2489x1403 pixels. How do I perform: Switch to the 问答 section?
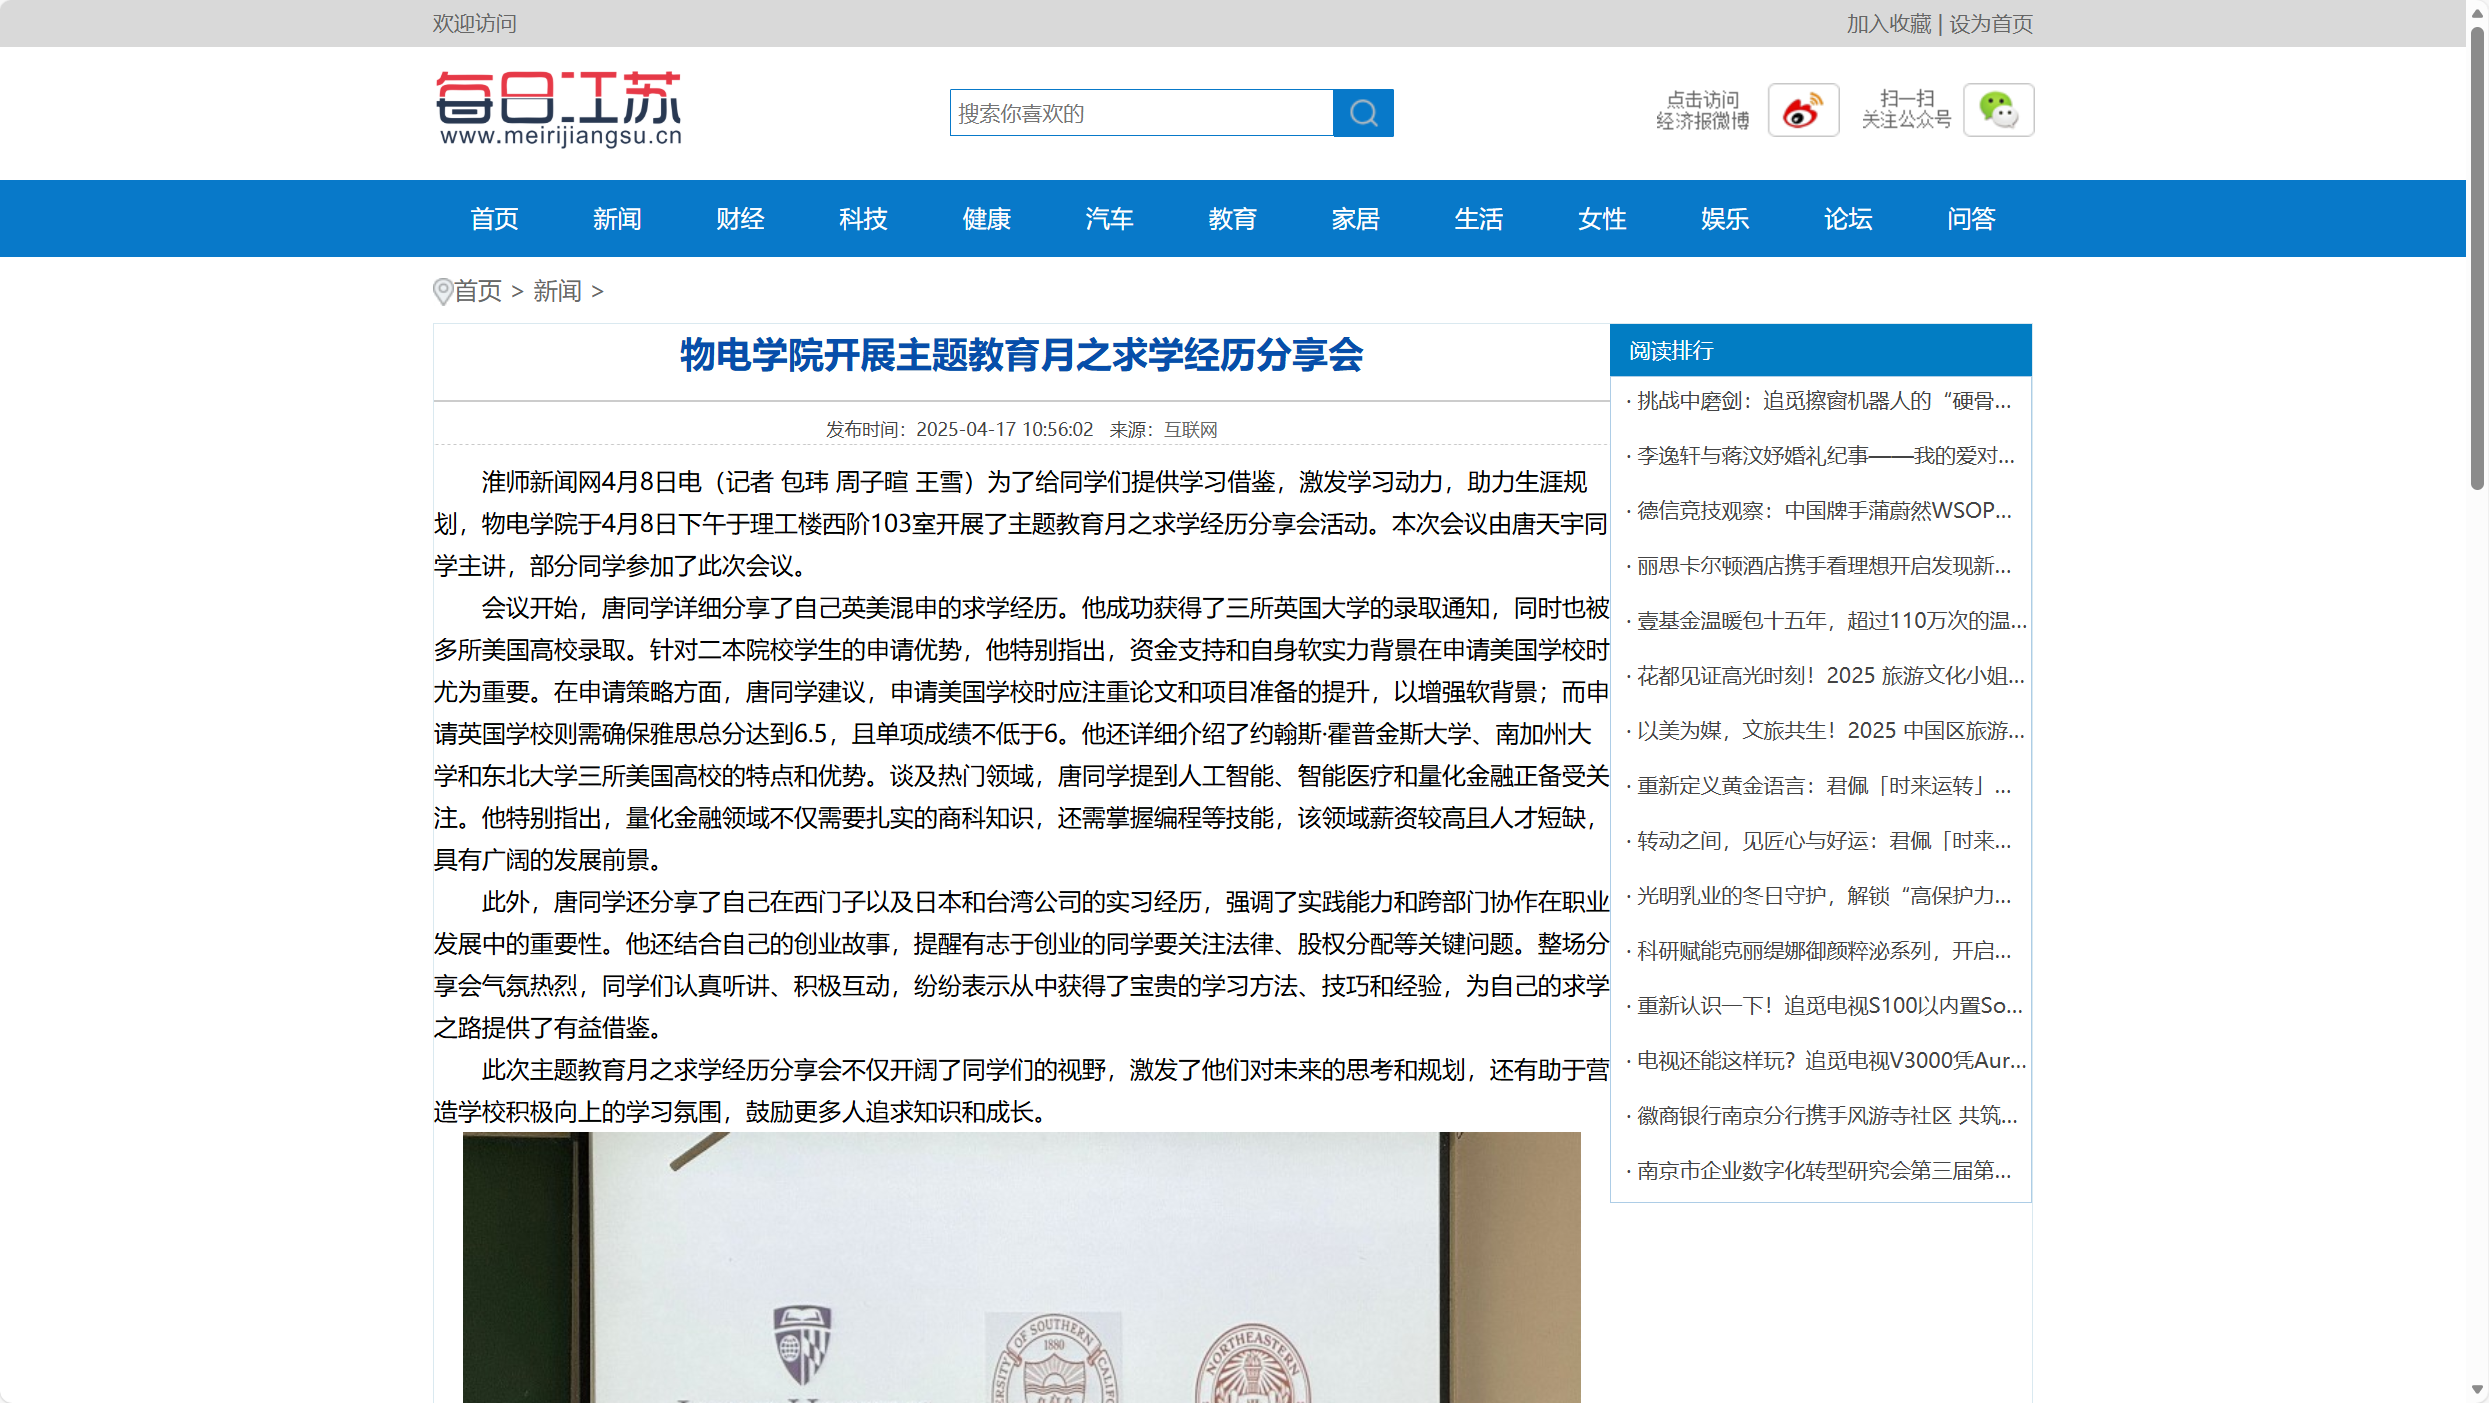(1971, 219)
